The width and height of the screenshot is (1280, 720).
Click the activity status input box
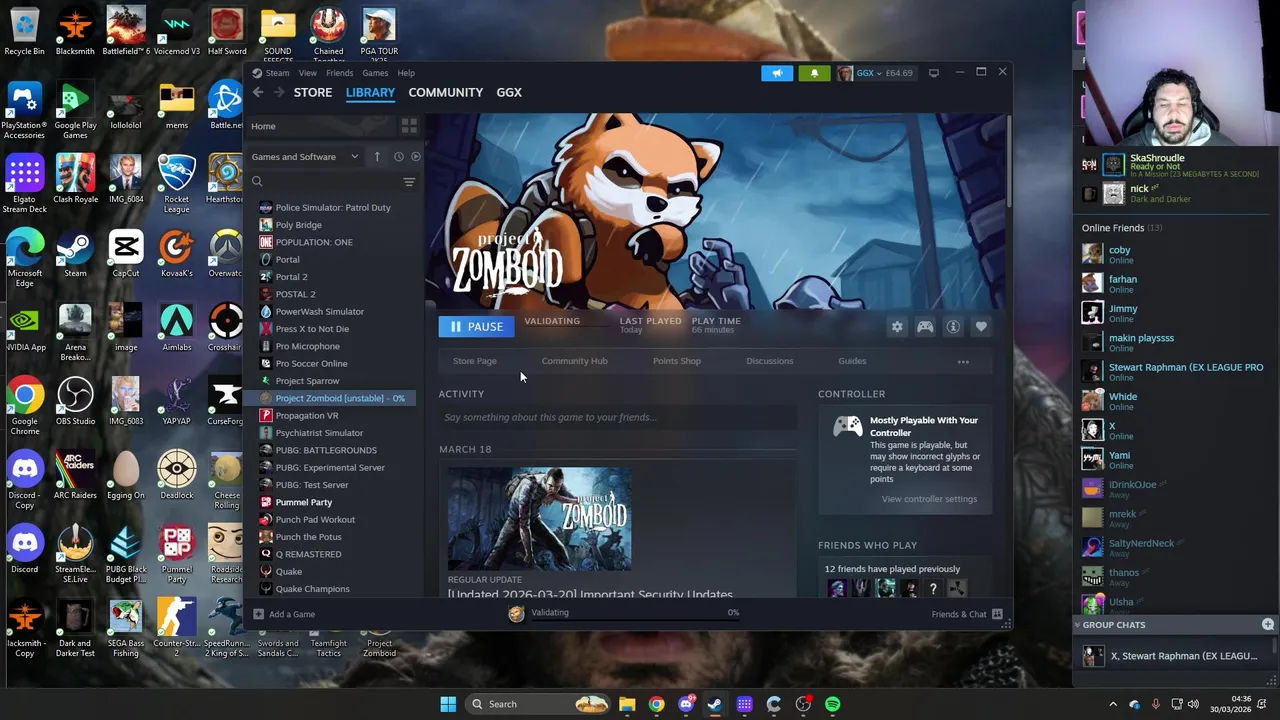click(617, 417)
